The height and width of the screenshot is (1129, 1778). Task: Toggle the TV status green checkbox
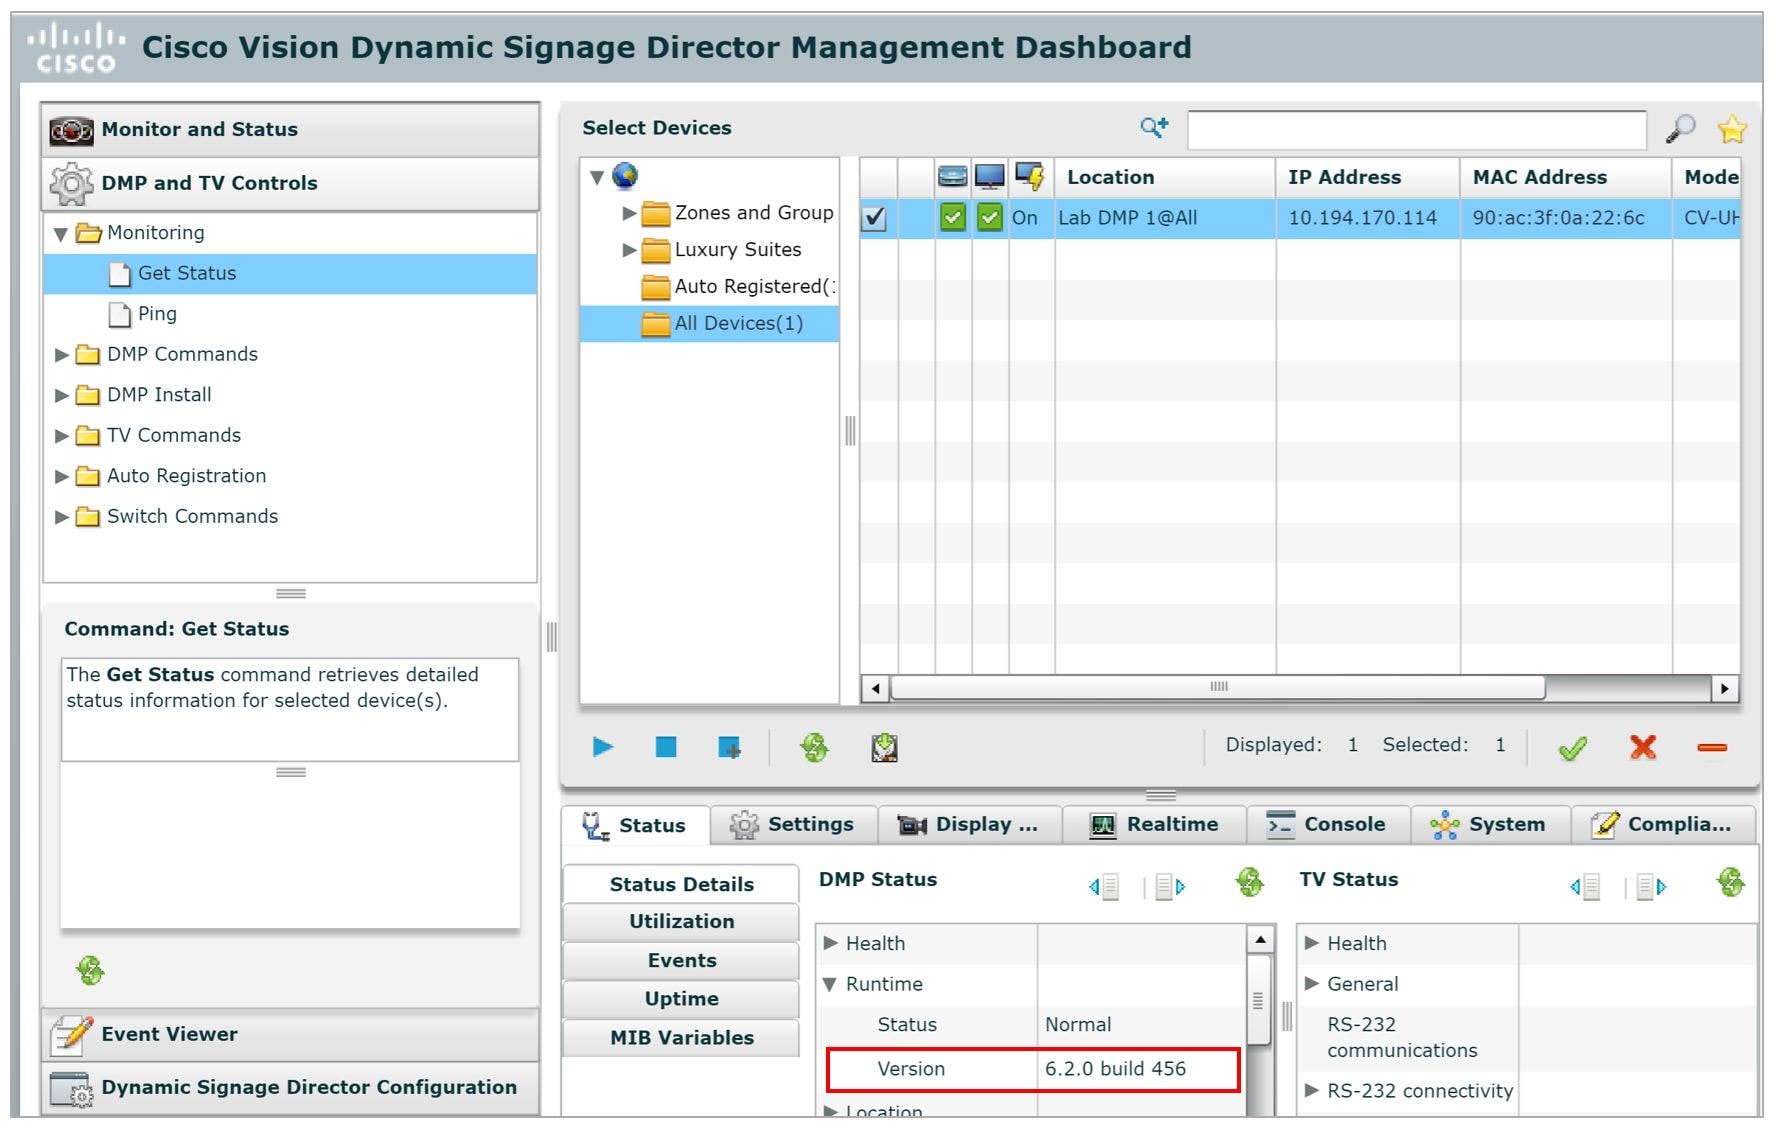pos(989,218)
